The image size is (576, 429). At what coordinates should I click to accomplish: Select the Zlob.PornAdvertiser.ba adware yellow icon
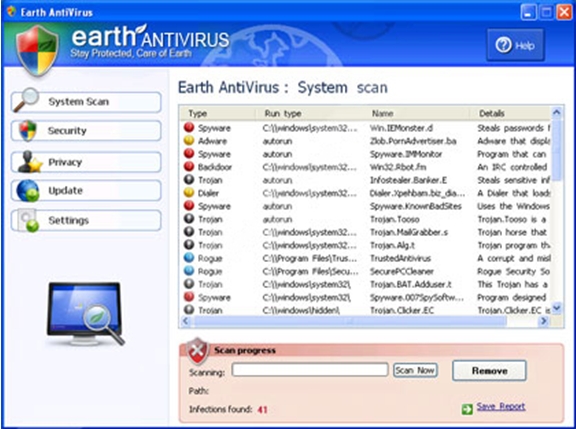(x=189, y=140)
